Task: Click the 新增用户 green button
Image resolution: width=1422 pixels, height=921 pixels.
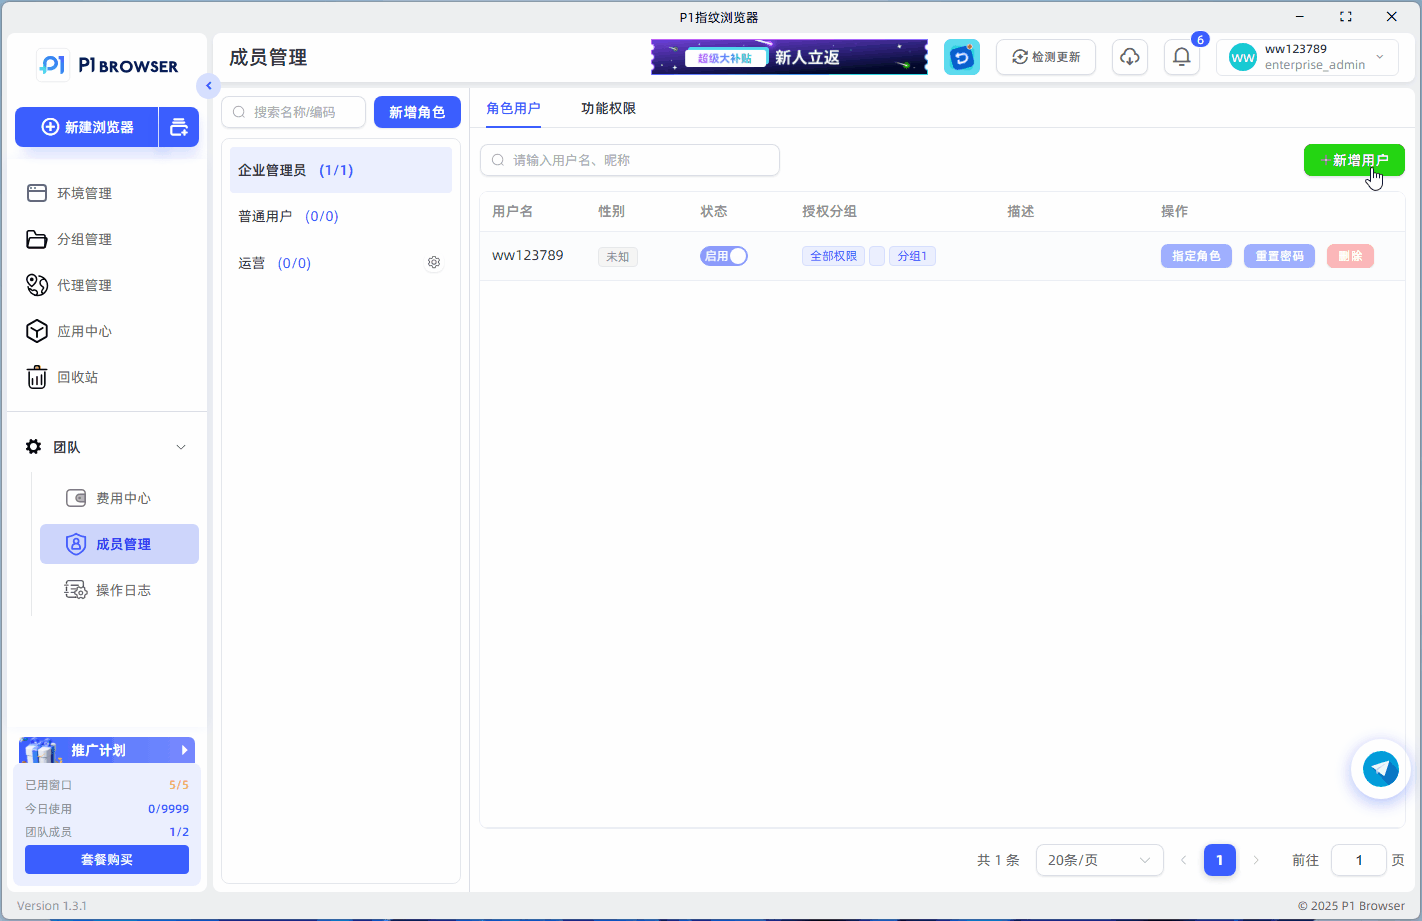Action: 1354,159
